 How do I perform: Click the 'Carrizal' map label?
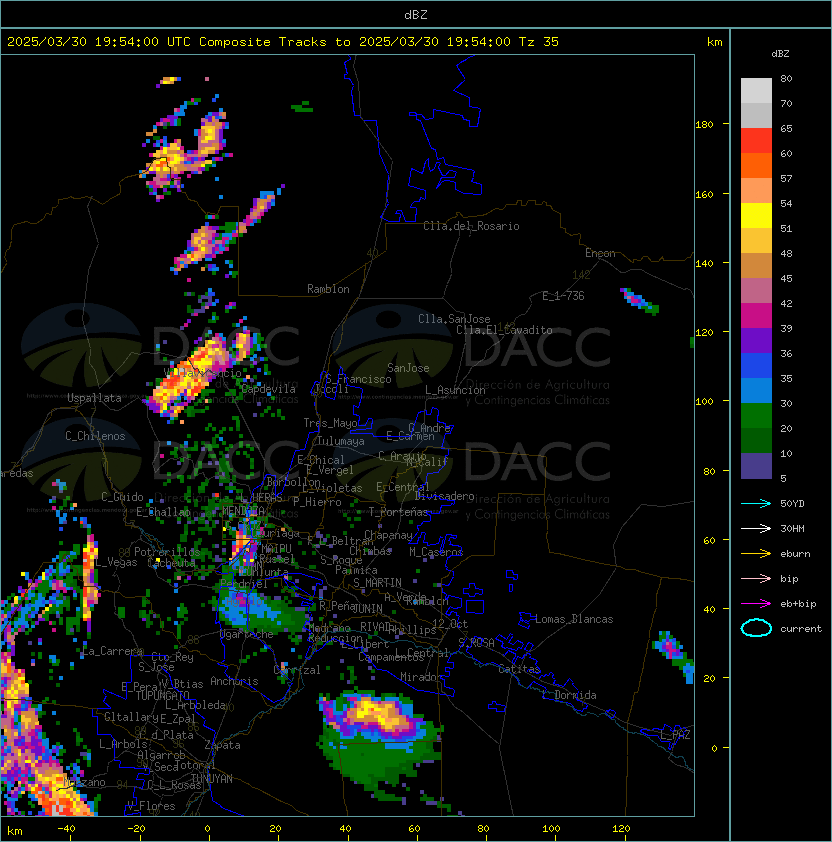[297, 670]
